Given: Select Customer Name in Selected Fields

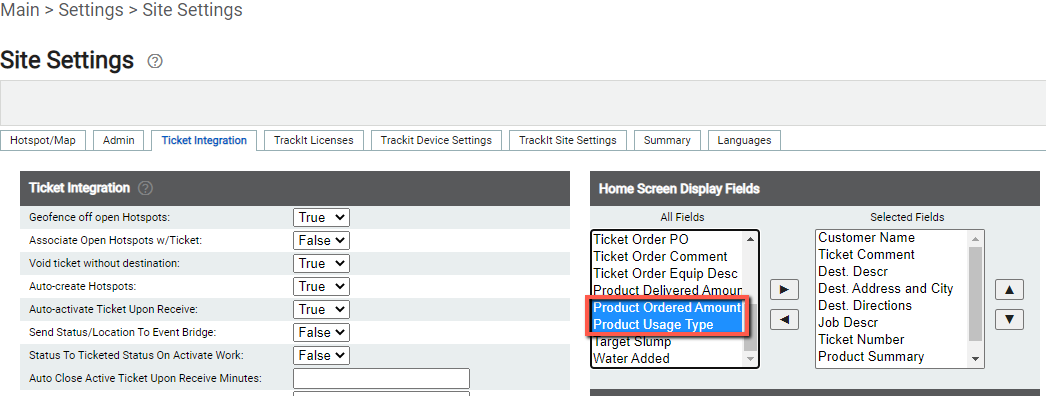Looking at the screenshot, I should click(x=893, y=237).
